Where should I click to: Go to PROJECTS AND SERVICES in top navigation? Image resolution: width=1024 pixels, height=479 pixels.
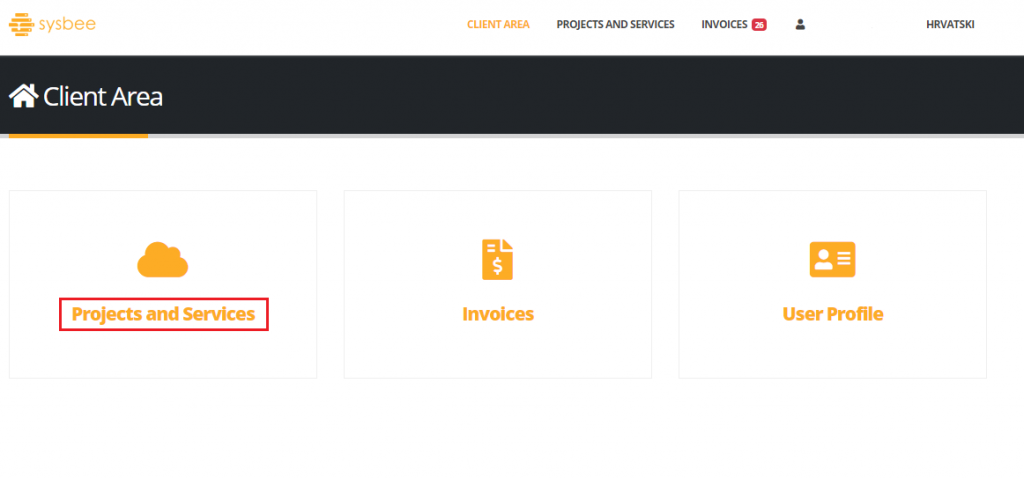[x=615, y=24]
